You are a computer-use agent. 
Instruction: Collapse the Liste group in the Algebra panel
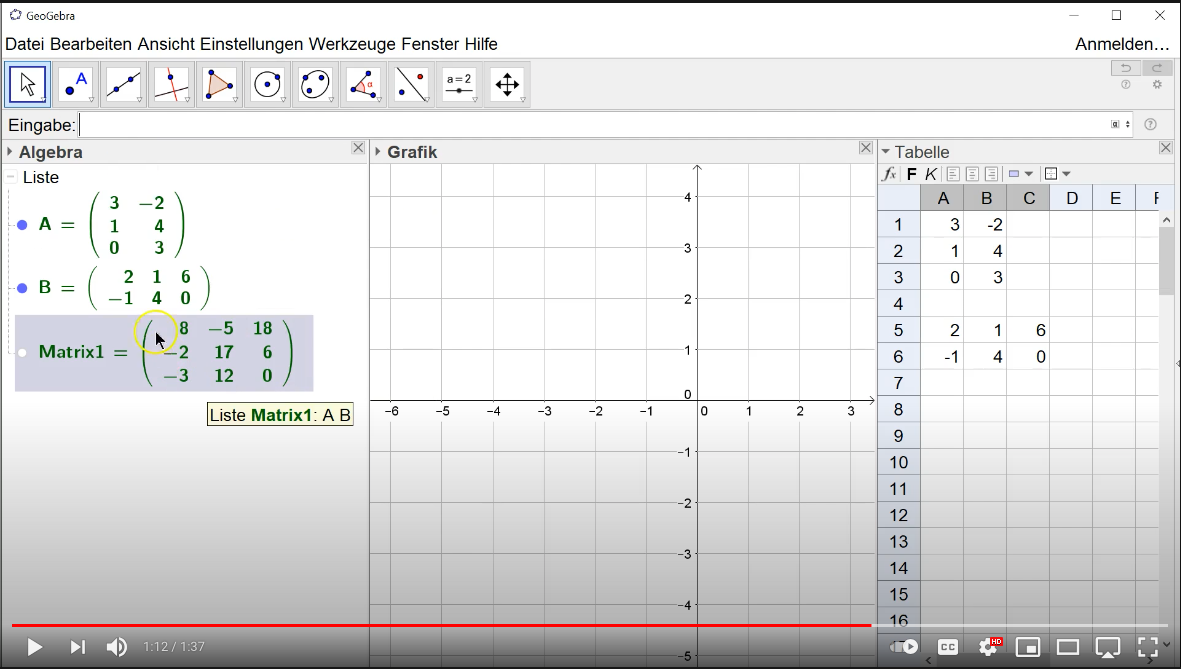[x=11, y=177]
